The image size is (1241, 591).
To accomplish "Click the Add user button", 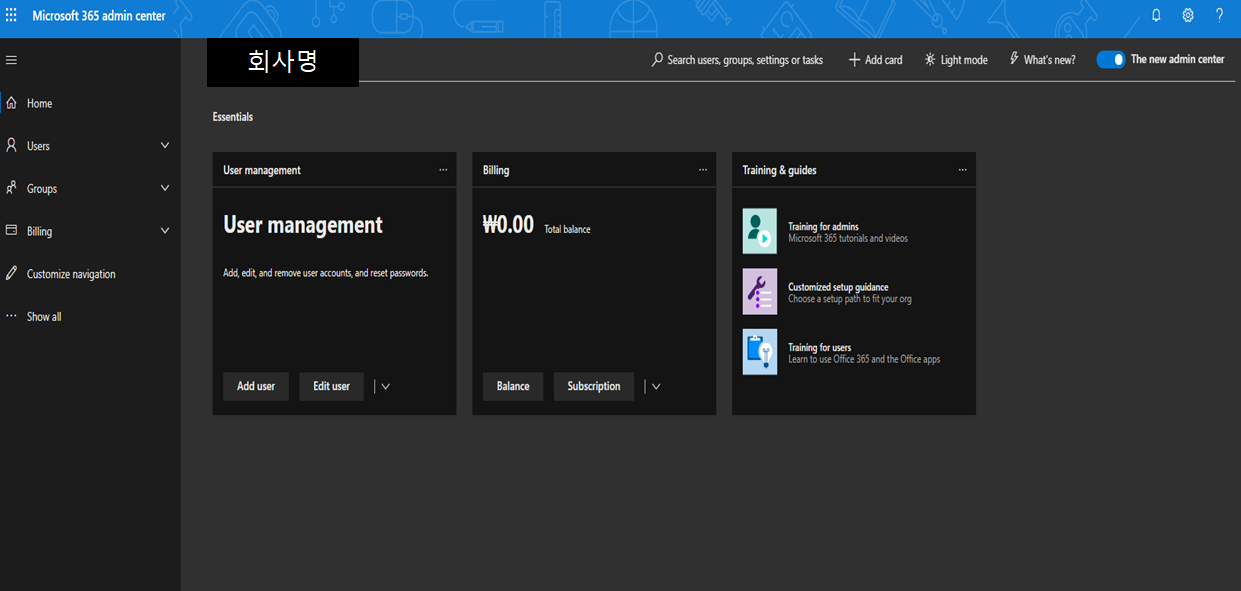I will pos(256,386).
